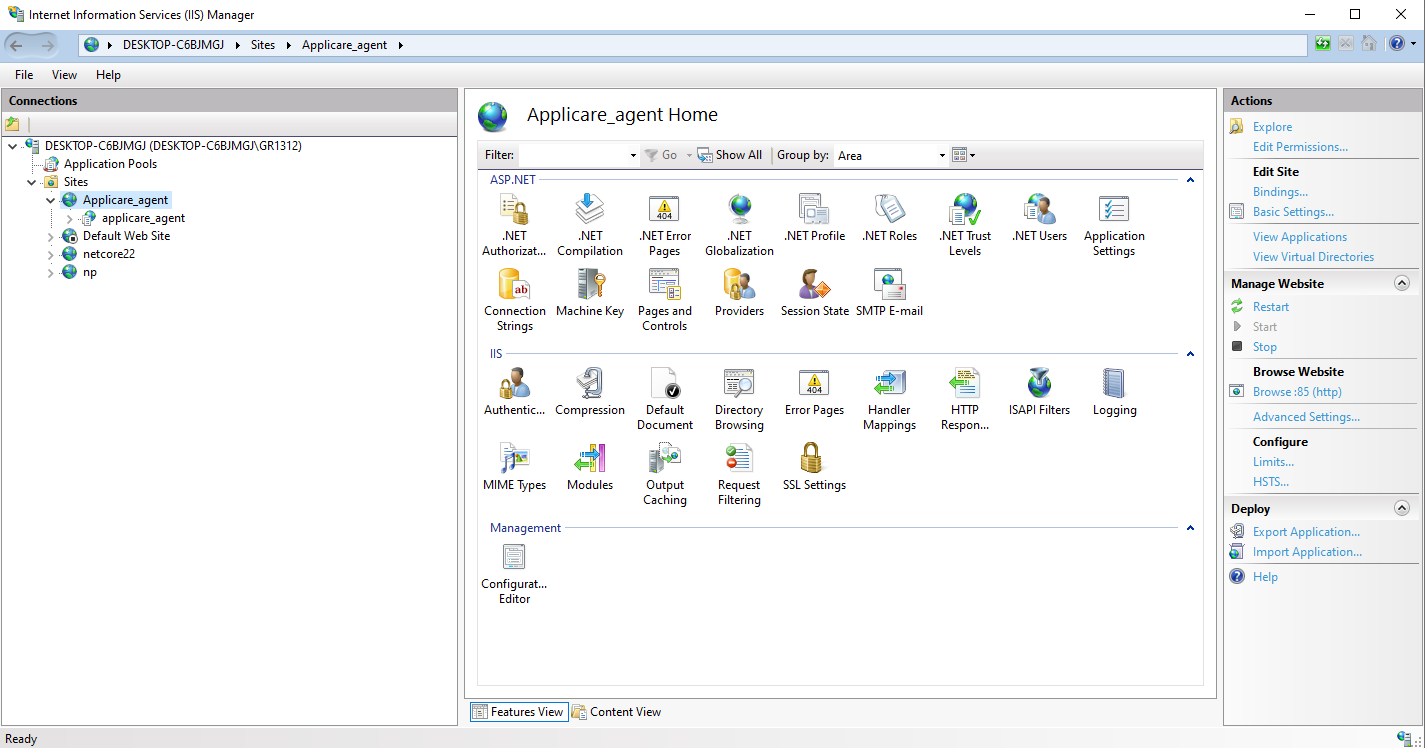This screenshot has height=748, width=1425.
Task: Open the Directory Browsing feature
Action: (x=739, y=385)
